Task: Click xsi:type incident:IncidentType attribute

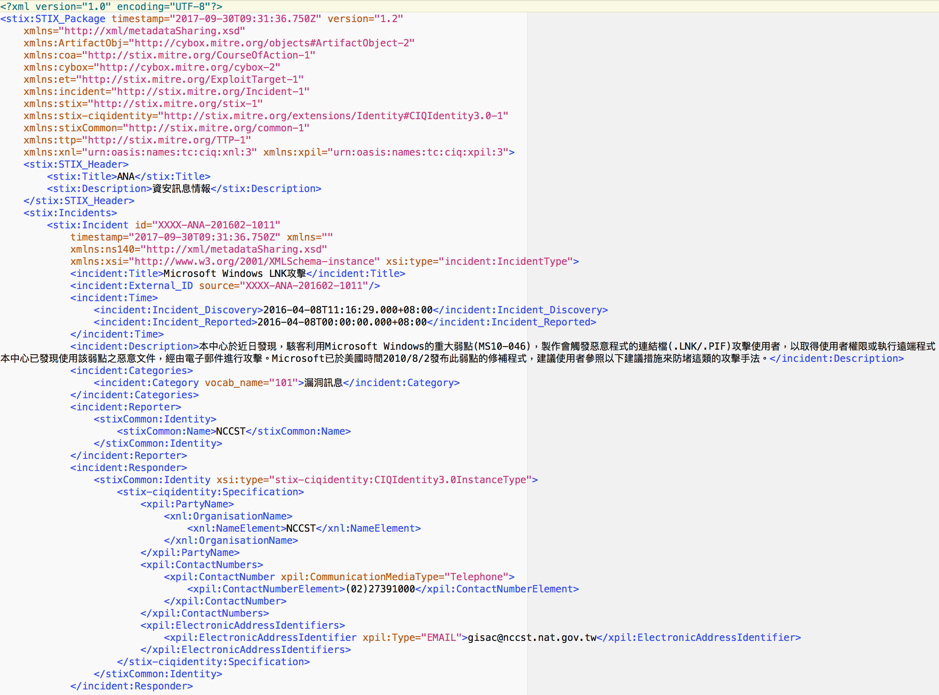Action: pos(479,262)
